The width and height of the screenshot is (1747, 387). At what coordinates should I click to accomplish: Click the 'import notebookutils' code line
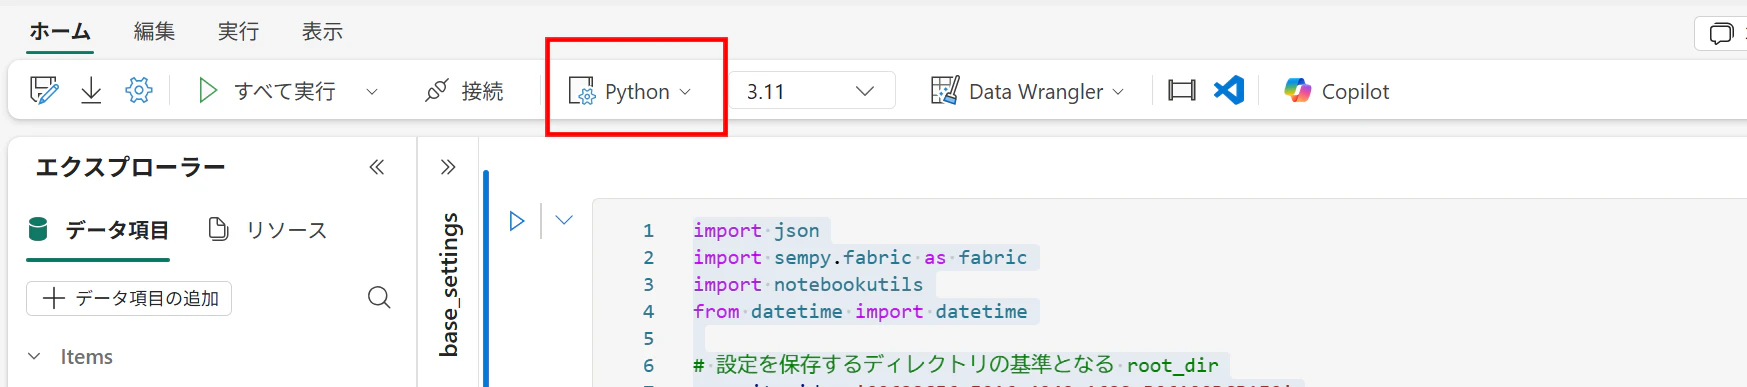[809, 285]
